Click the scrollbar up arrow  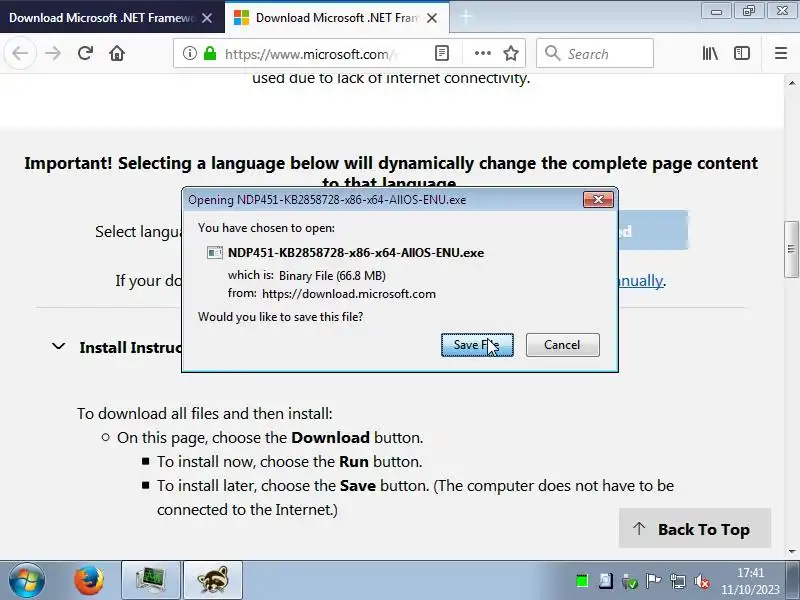click(x=792, y=82)
